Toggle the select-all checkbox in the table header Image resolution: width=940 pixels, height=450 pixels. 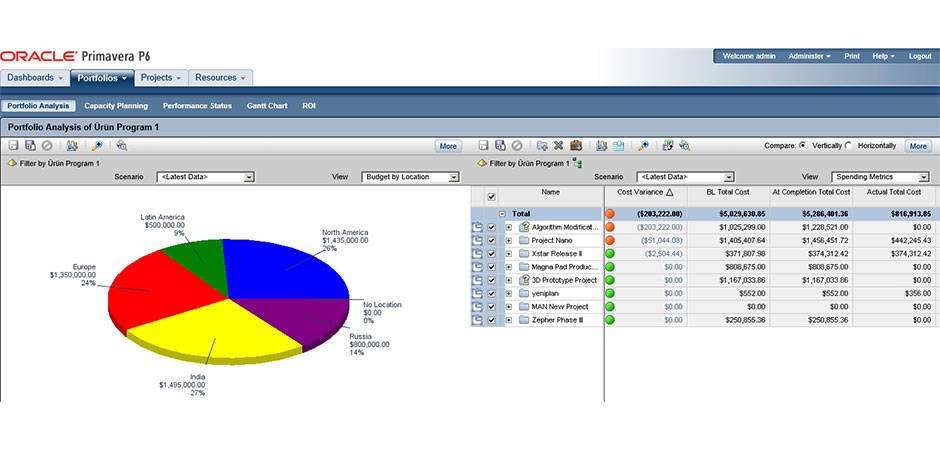click(x=492, y=197)
